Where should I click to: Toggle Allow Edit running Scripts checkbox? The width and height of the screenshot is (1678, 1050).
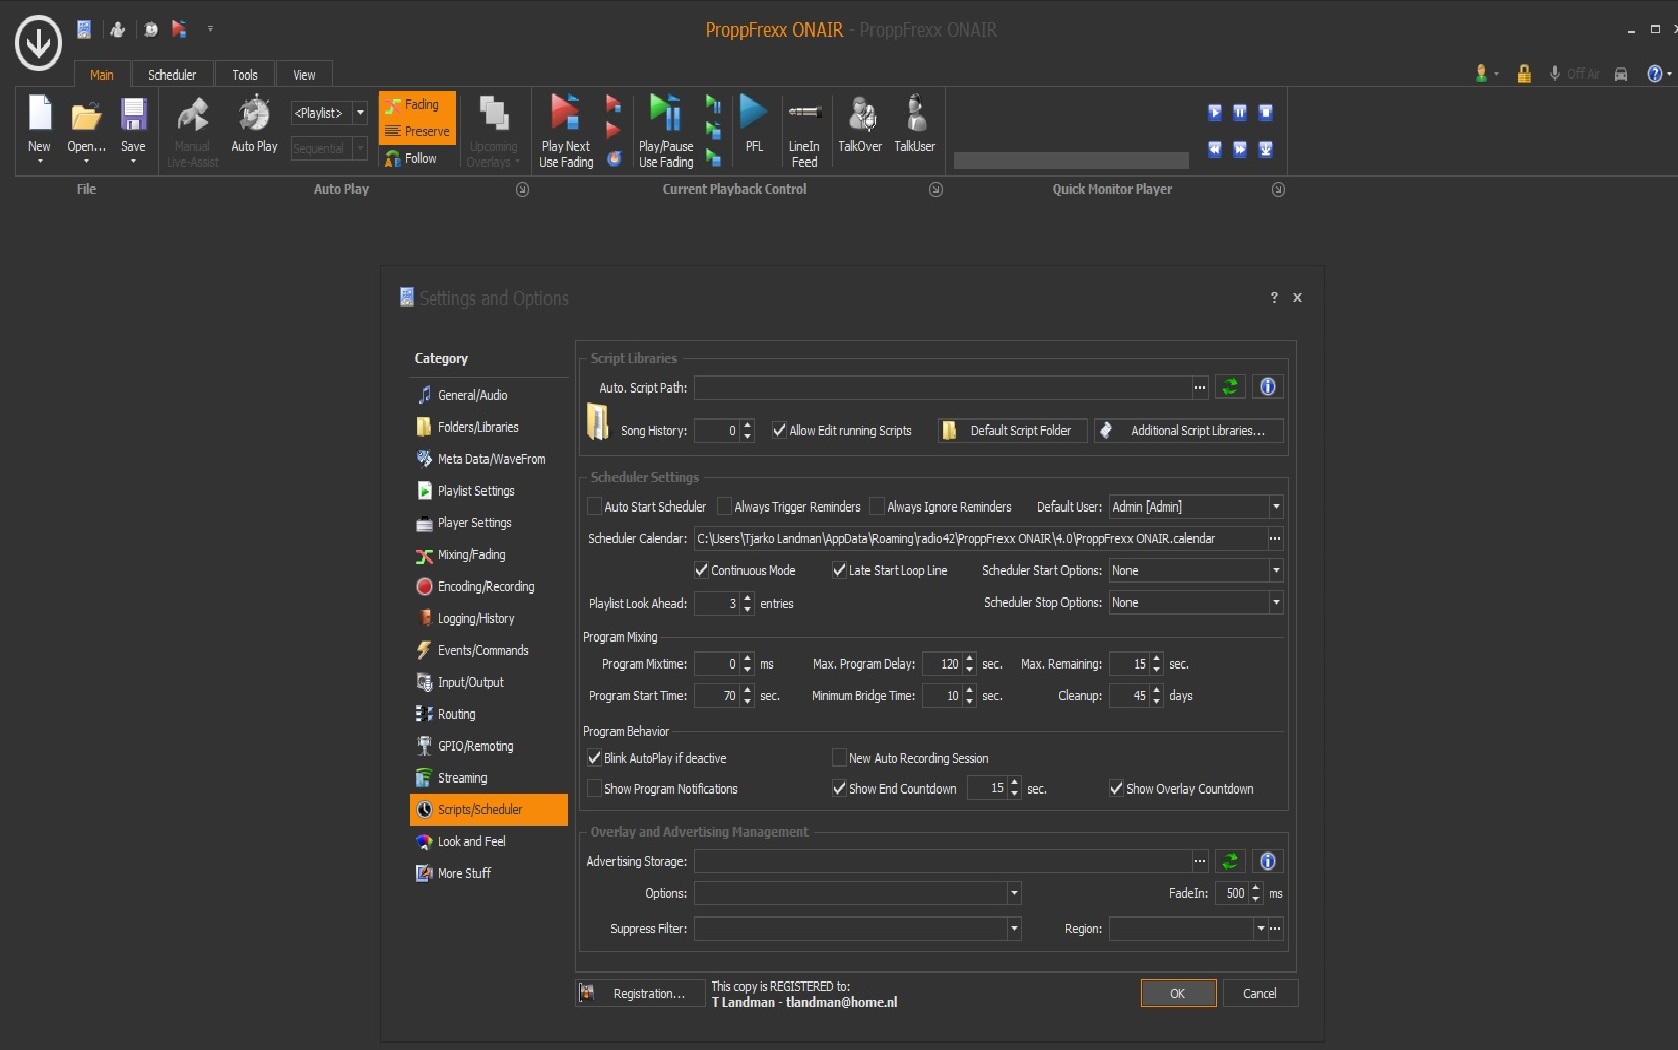tap(779, 431)
